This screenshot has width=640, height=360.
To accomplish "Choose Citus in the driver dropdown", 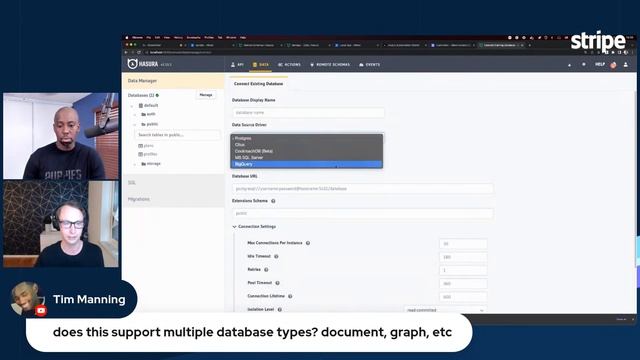I will [x=307, y=144].
